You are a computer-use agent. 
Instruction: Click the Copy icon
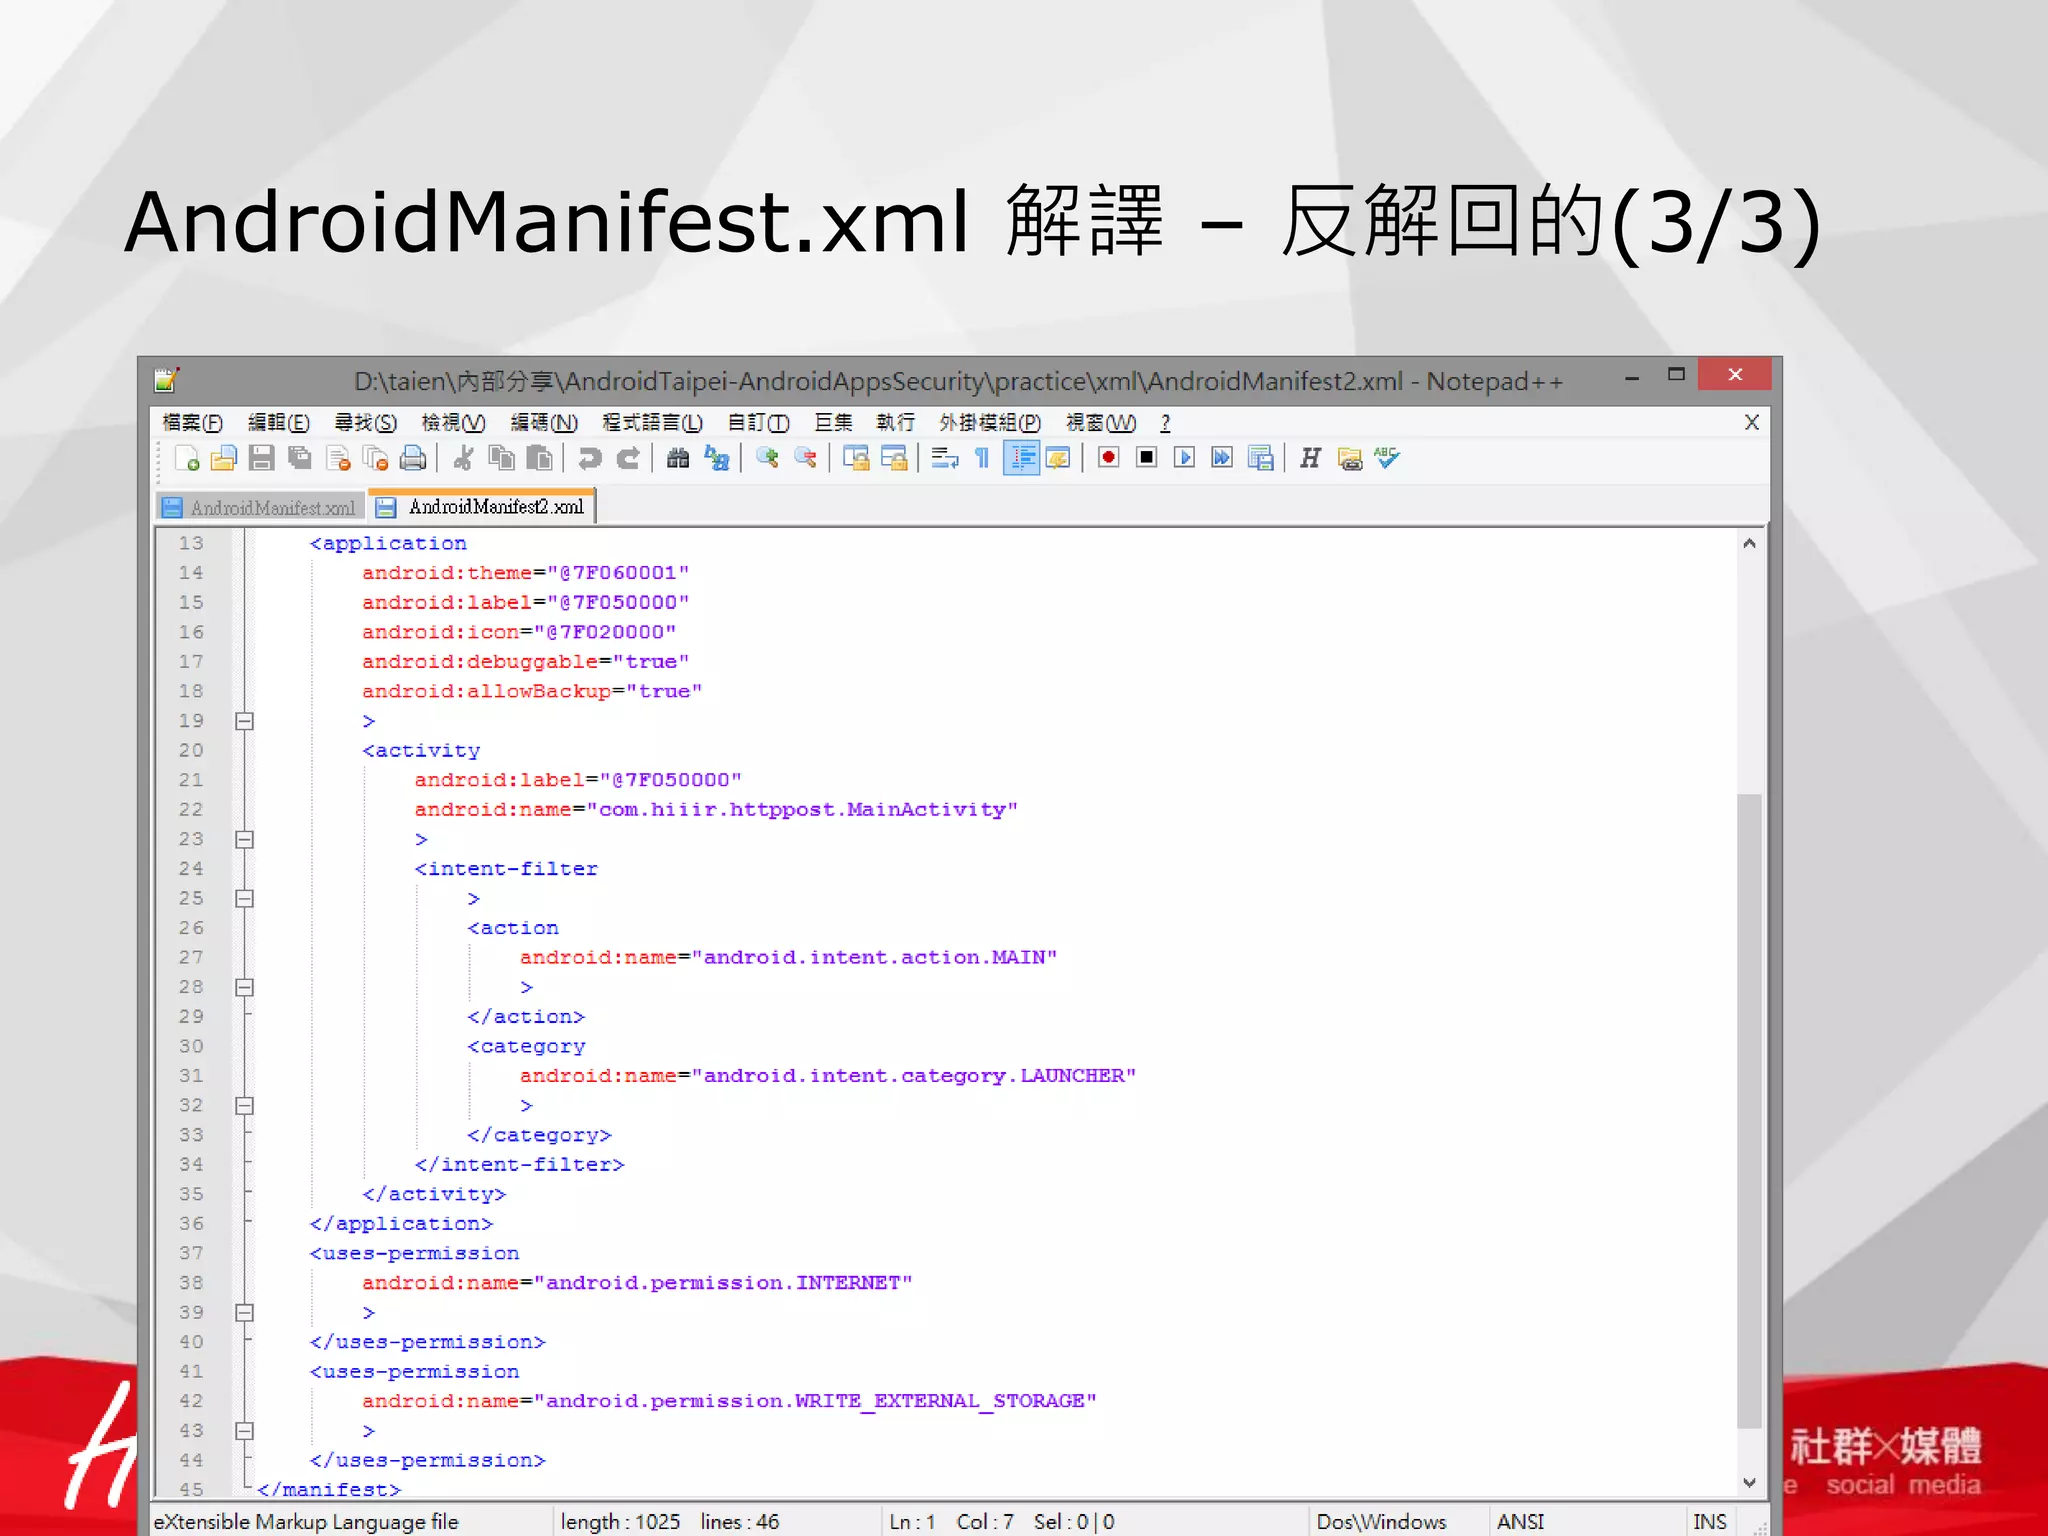coord(501,459)
